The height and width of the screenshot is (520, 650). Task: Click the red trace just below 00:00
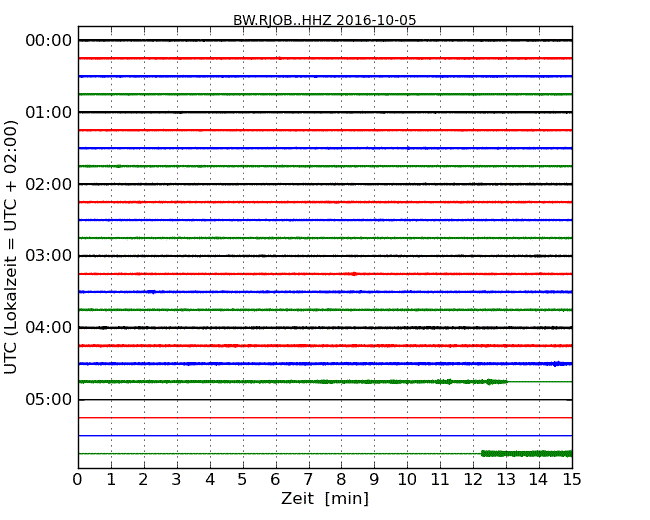pyautogui.click(x=325, y=58)
